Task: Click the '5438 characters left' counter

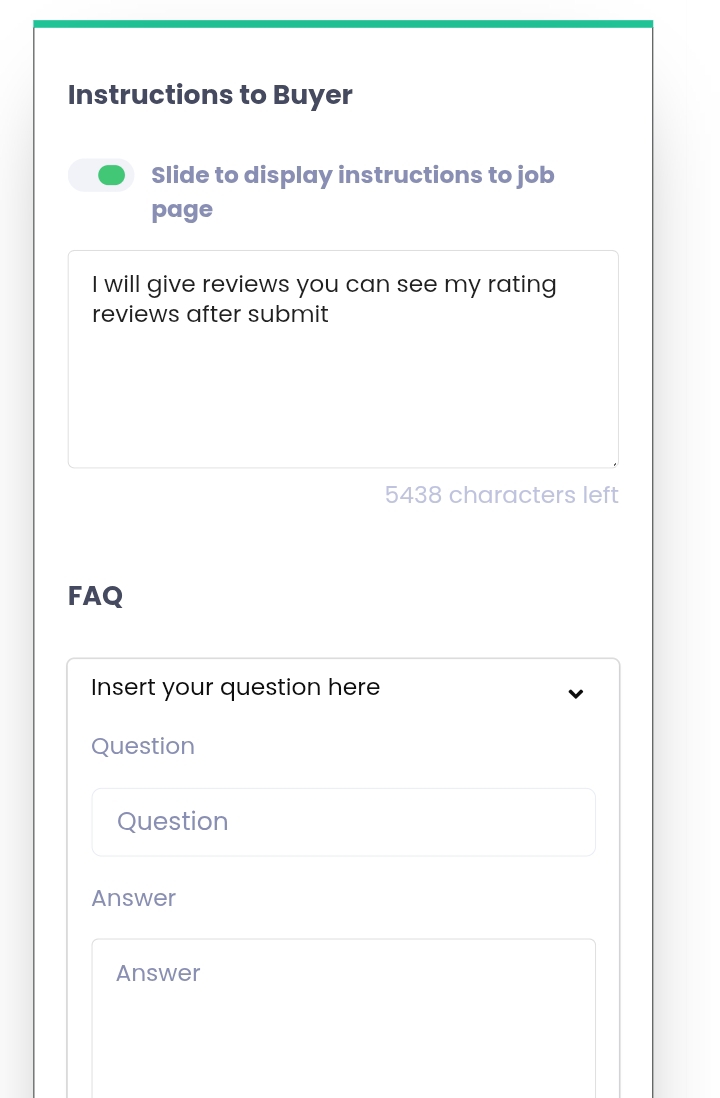Action: pyautogui.click(x=501, y=494)
